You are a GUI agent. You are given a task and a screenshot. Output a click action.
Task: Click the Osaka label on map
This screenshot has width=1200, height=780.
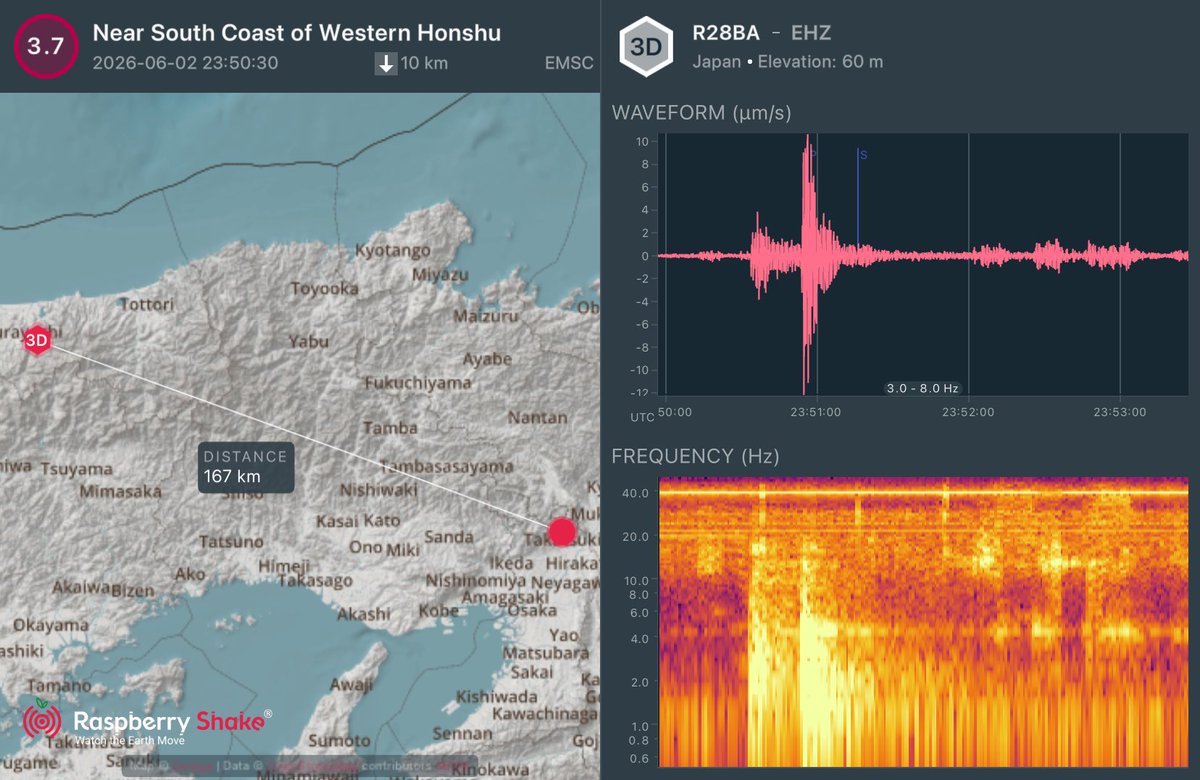click(532, 610)
